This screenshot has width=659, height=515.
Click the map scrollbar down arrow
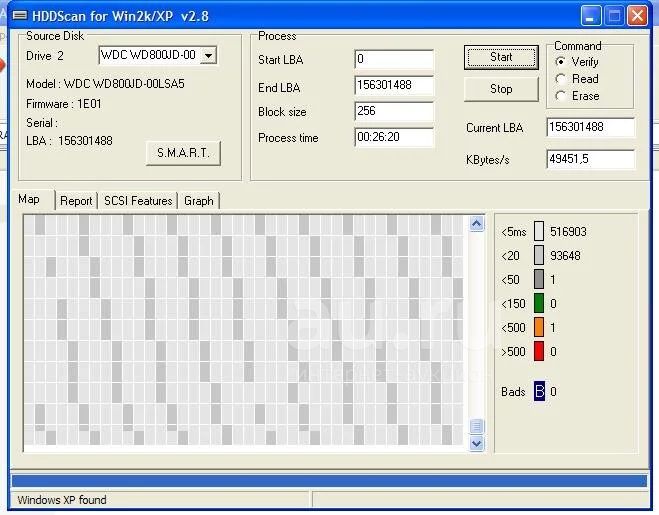[x=476, y=443]
